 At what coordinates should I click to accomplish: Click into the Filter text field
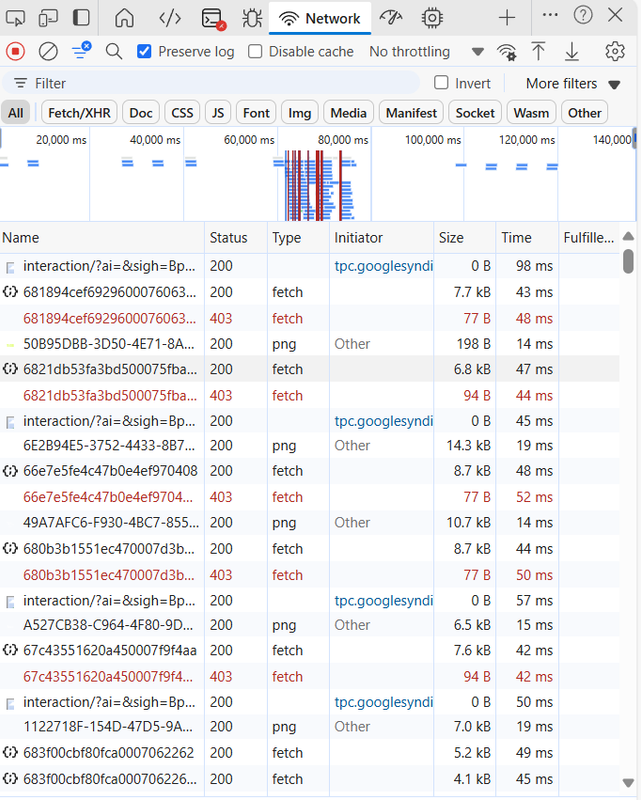tap(212, 83)
